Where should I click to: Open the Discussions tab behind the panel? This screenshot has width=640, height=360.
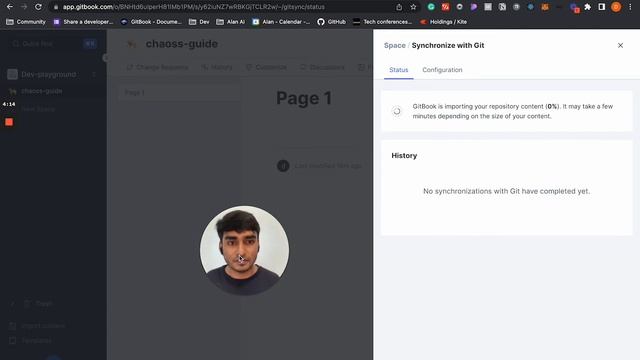pyautogui.click(x=322, y=67)
